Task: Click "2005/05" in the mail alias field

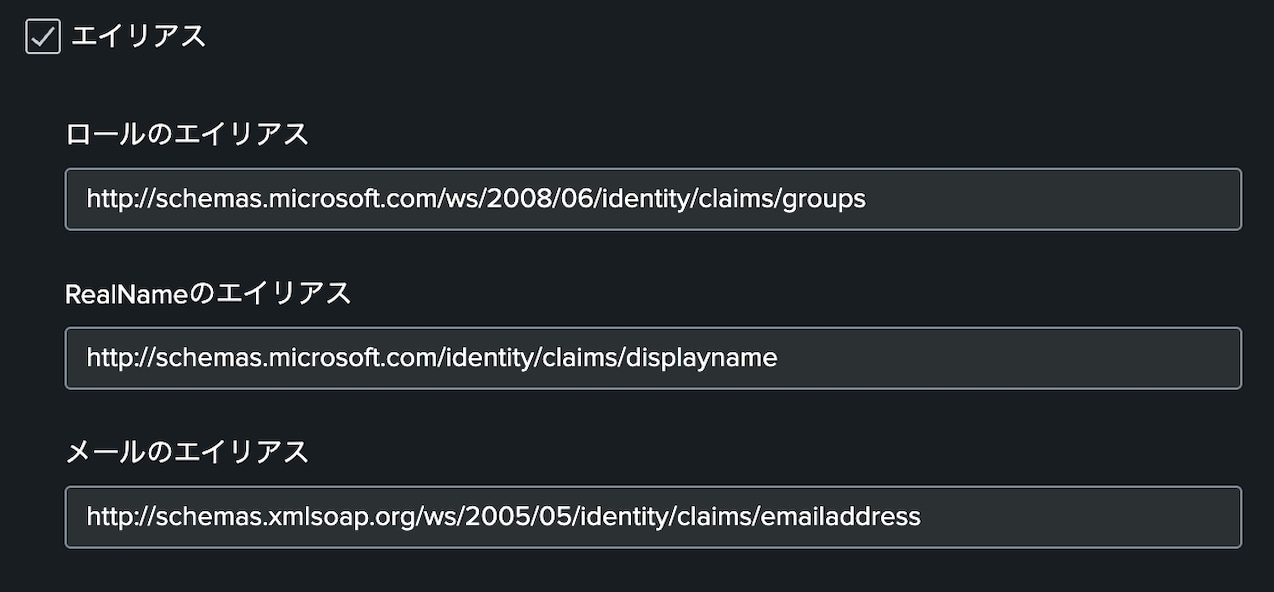Action: pos(528,517)
